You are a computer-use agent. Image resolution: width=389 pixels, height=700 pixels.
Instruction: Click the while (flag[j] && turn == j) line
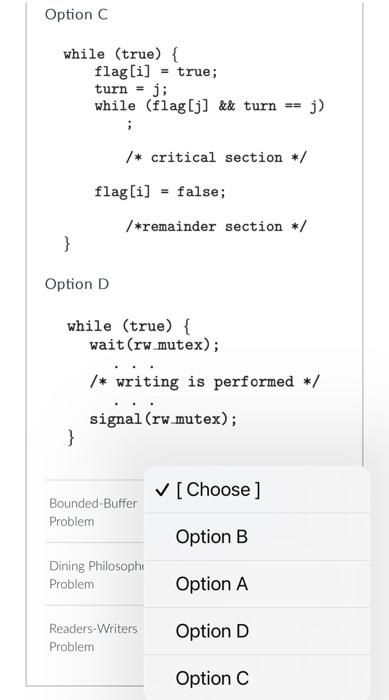209,106
